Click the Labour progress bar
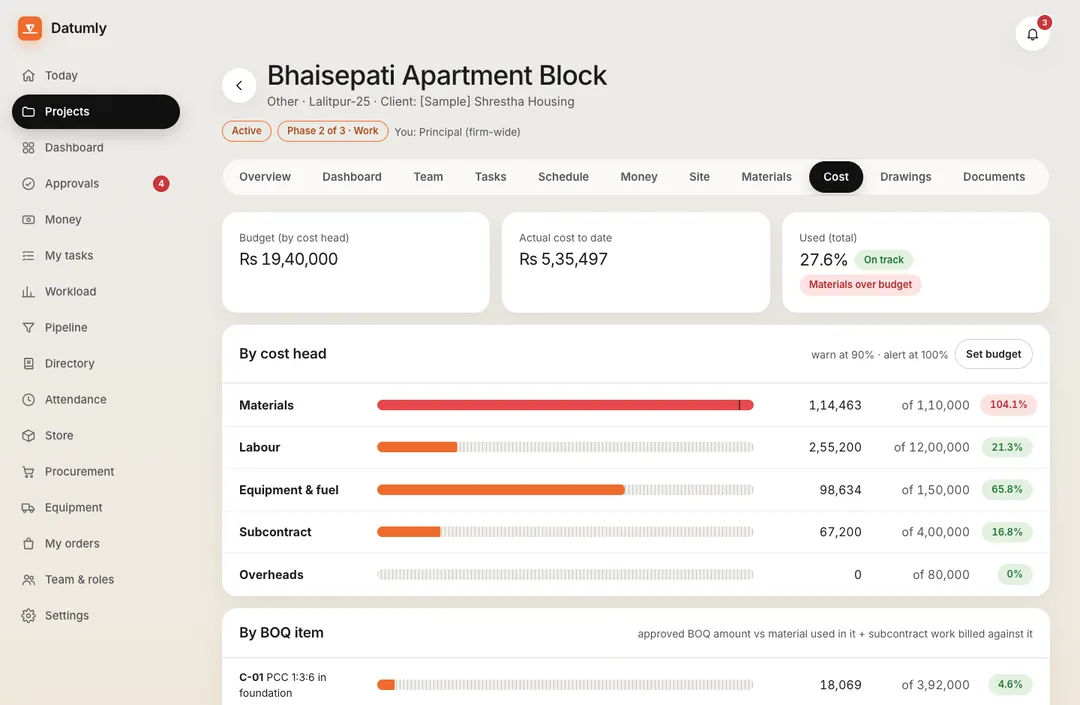The width and height of the screenshot is (1080, 705). [565, 447]
